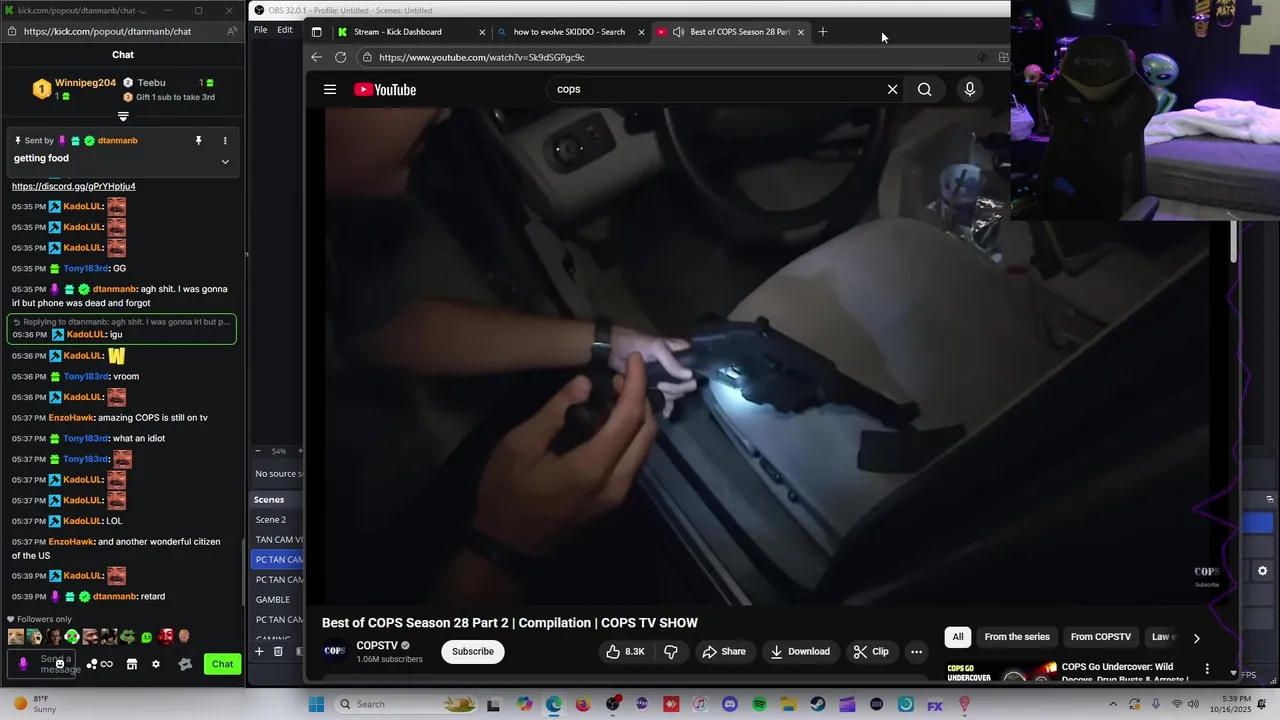
Task: Select the From COPSTV chip
Action: pos(1100,637)
